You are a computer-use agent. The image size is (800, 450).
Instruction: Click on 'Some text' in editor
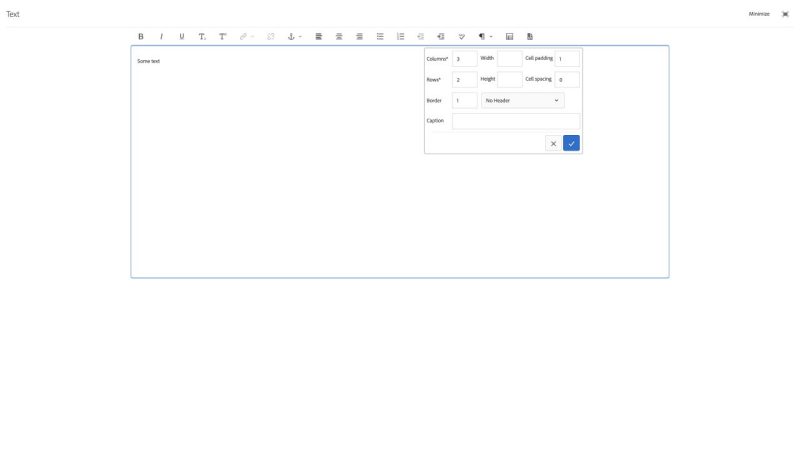point(148,61)
